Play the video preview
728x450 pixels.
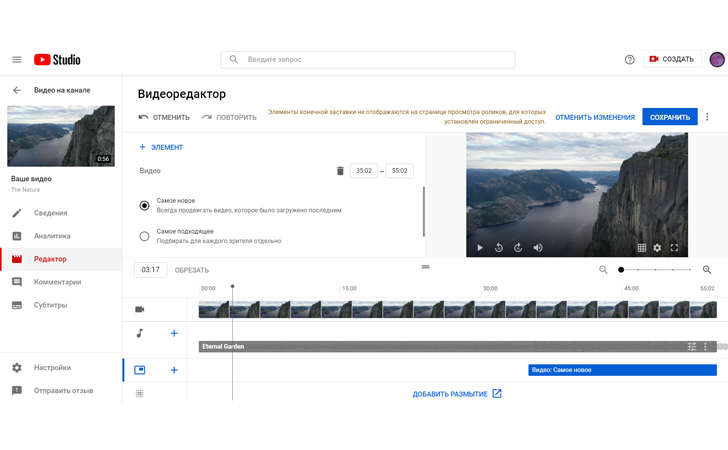pyautogui.click(x=480, y=248)
